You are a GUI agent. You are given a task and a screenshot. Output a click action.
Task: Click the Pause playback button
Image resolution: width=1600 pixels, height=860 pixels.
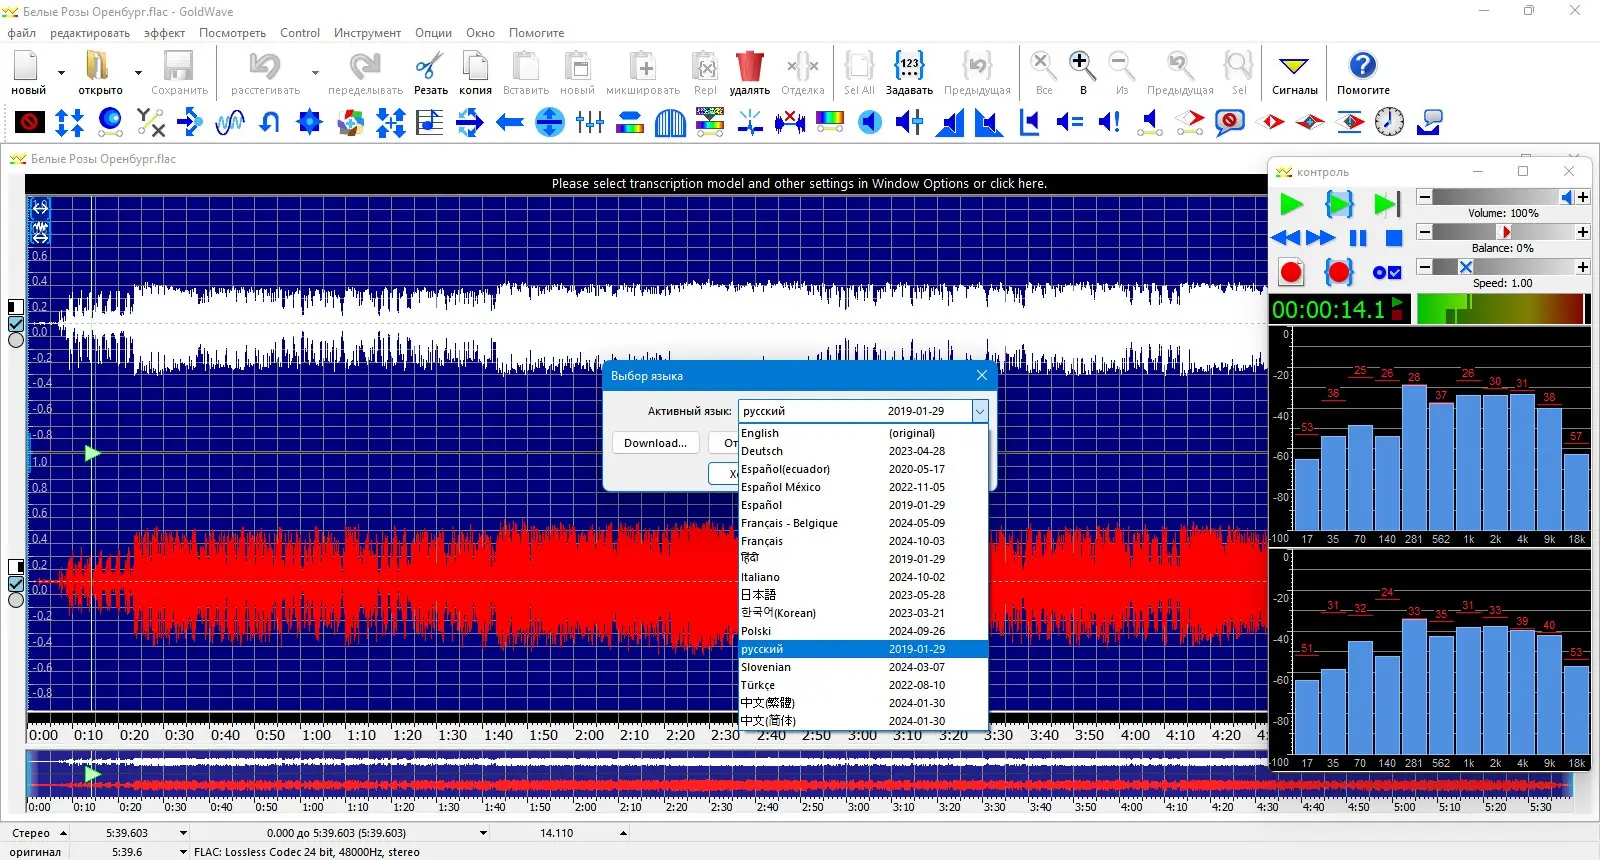(x=1358, y=238)
